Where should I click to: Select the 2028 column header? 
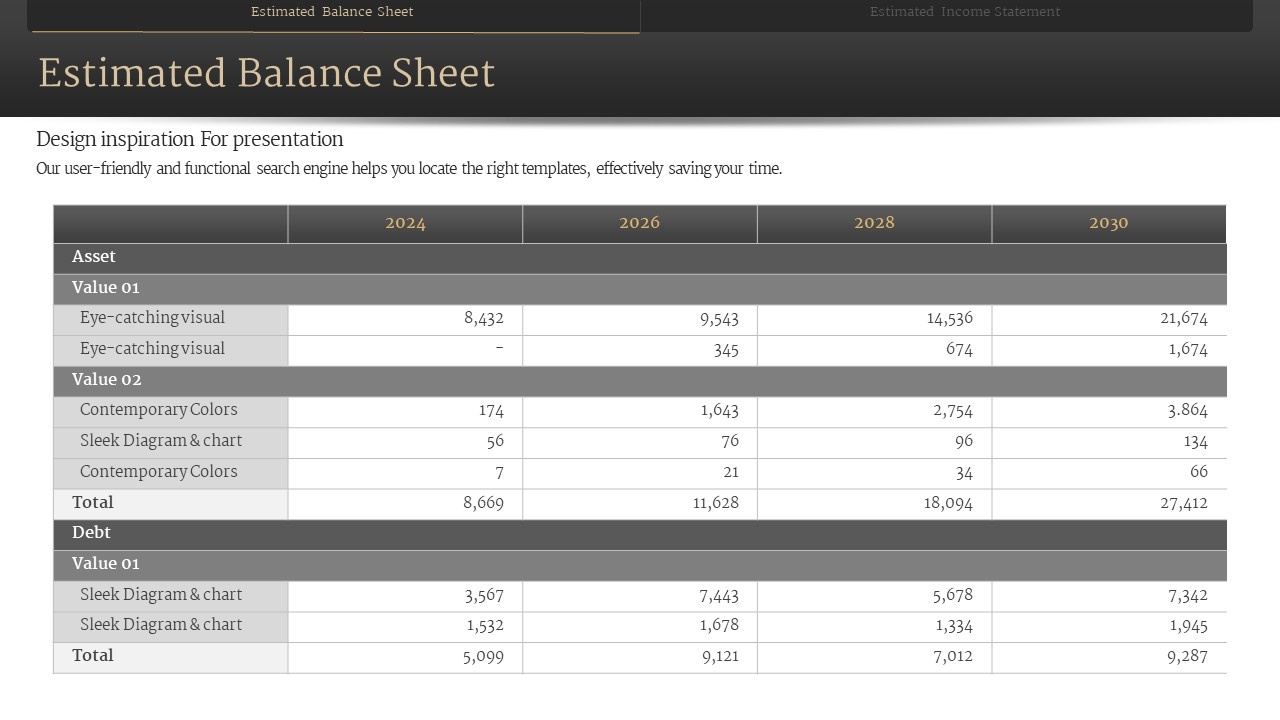pyautogui.click(x=874, y=223)
